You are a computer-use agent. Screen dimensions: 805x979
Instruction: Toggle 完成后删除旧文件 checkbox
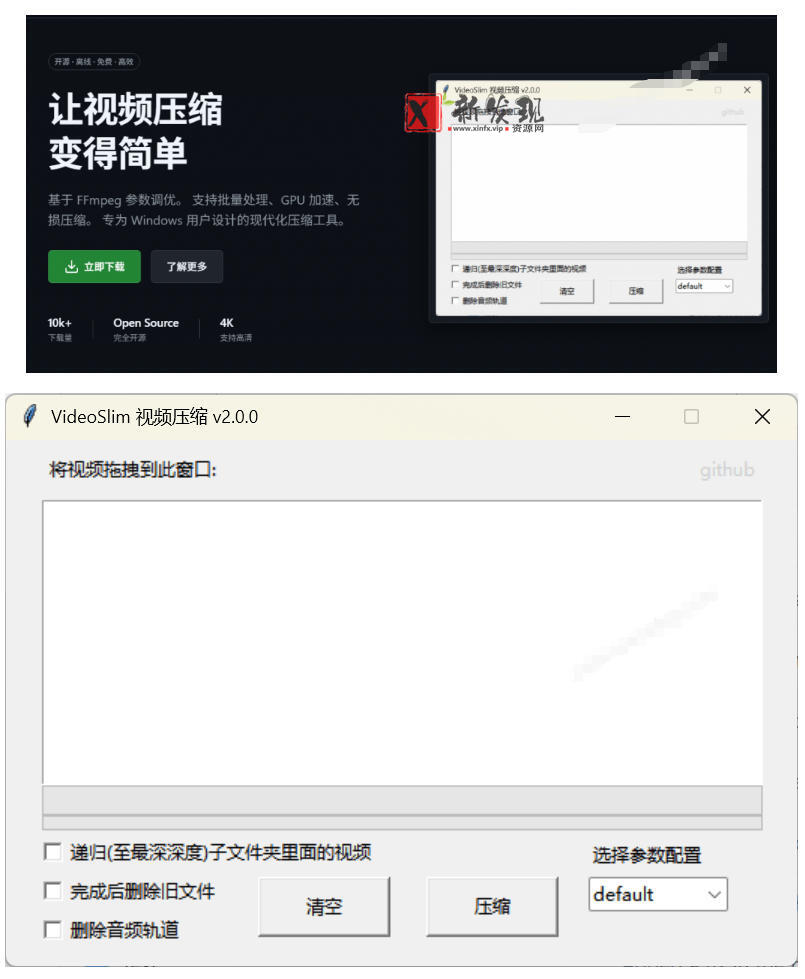pyautogui.click(x=52, y=890)
